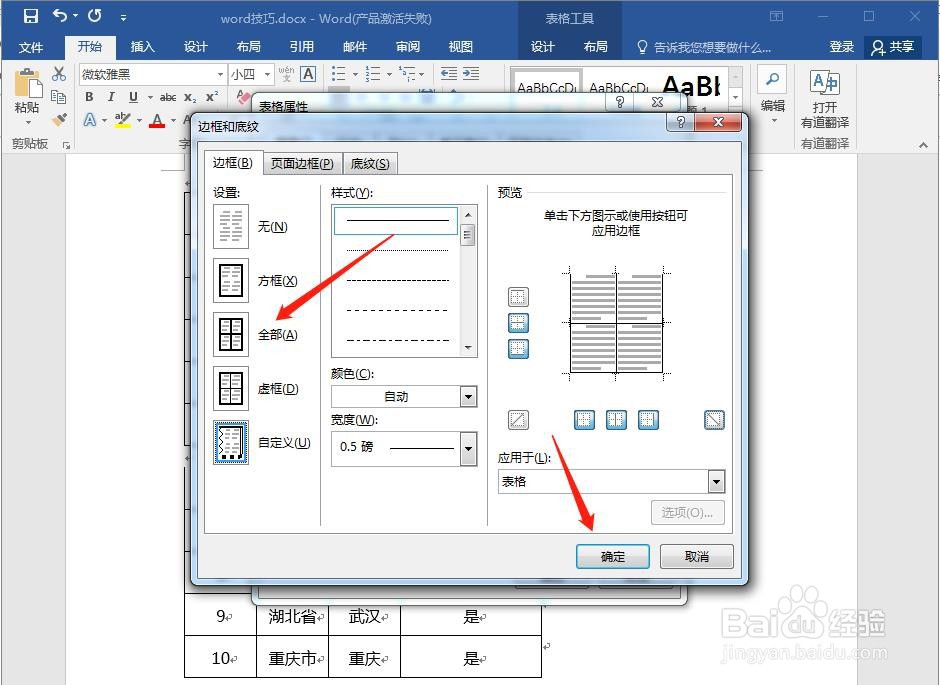Image resolution: width=940 pixels, height=685 pixels.
Task: Click the 取消 button
Action: 696,556
